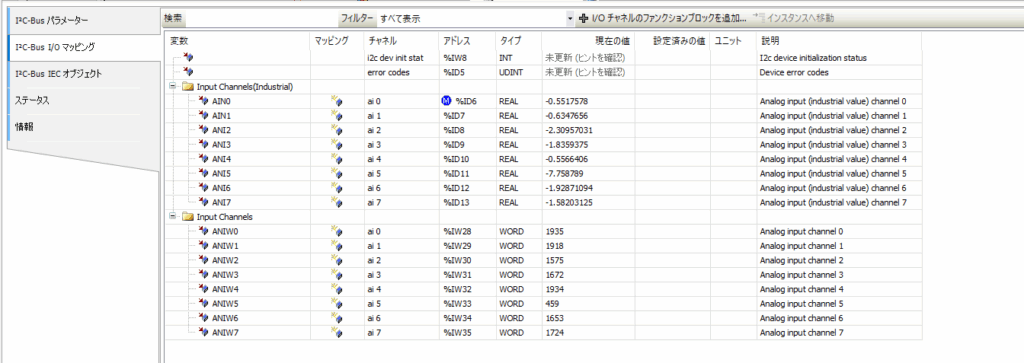This screenshot has width=1024, height=363.
Task: Click the mapping icon in ANIW3 row
Action: coord(337,275)
